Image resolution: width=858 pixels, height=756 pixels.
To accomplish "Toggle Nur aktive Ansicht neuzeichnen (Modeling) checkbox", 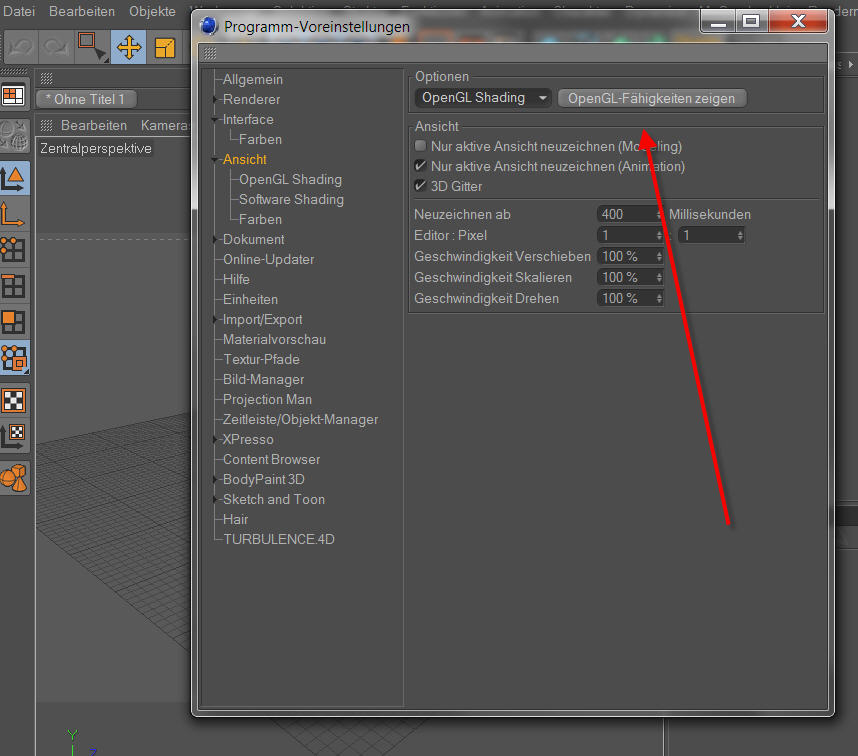I will click(x=420, y=146).
